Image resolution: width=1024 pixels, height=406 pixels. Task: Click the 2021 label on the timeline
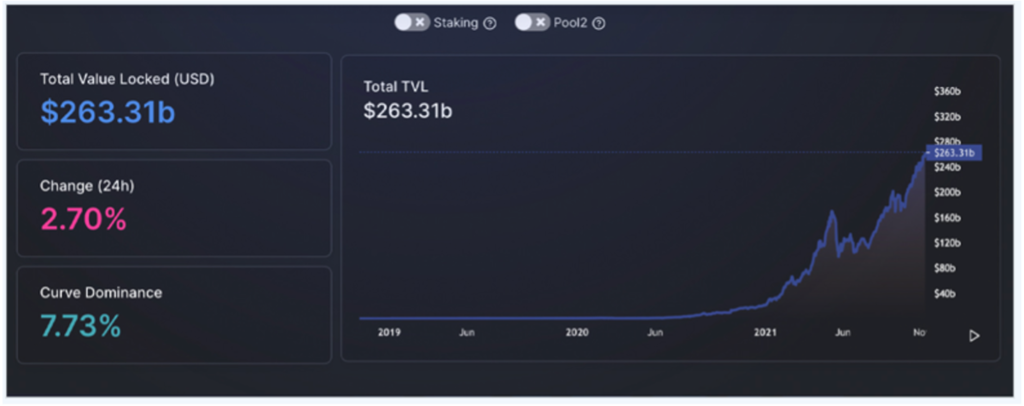tap(765, 333)
